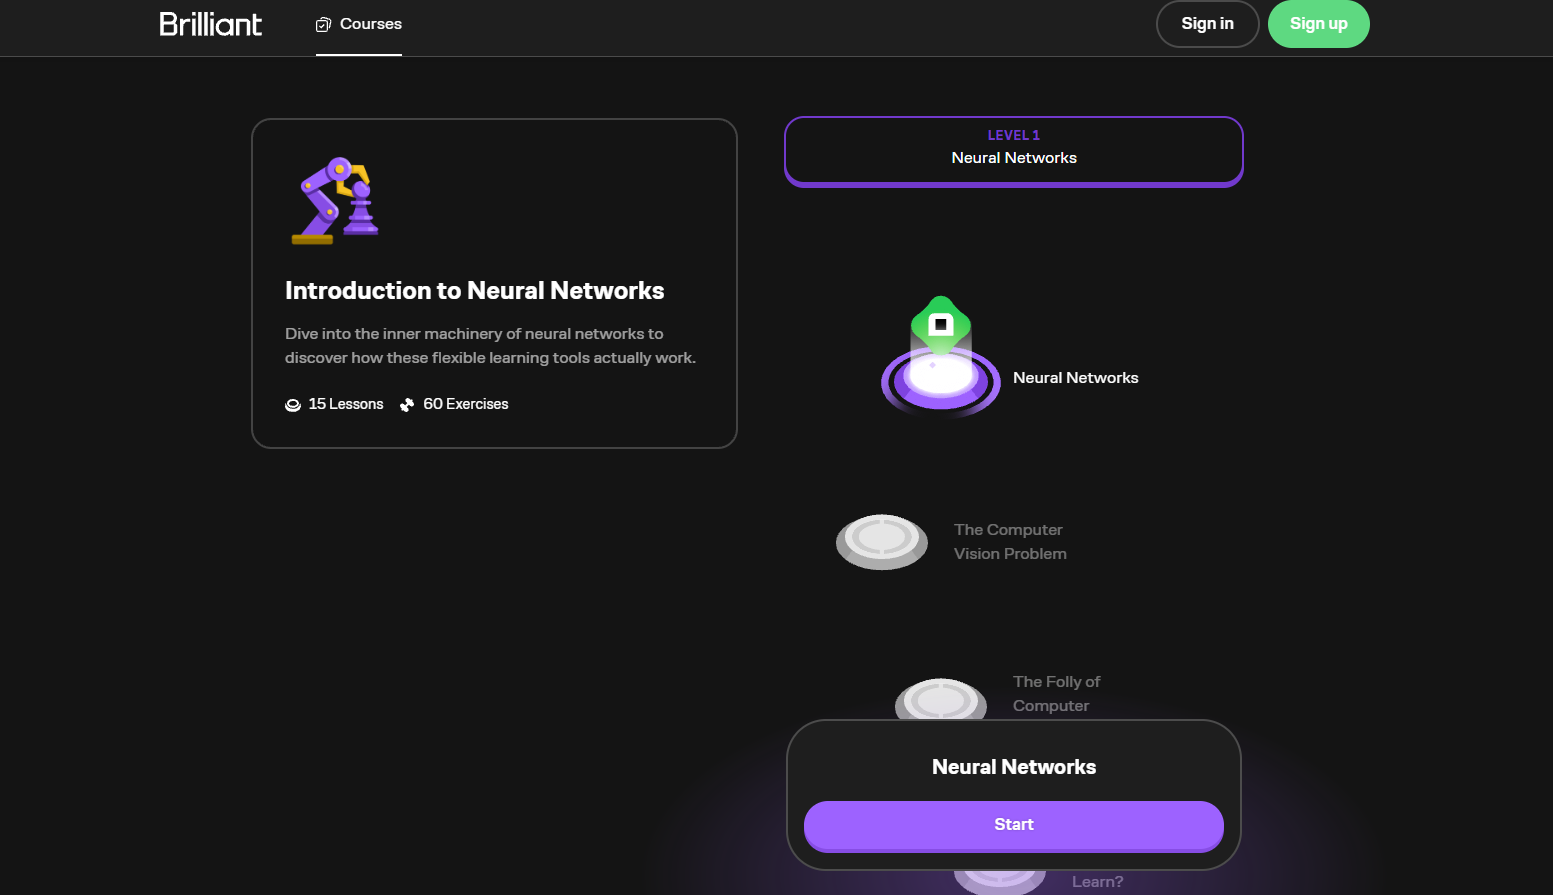Click the robot arm chess course icon
This screenshot has width=1553, height=895.
[x=335, y=200]
